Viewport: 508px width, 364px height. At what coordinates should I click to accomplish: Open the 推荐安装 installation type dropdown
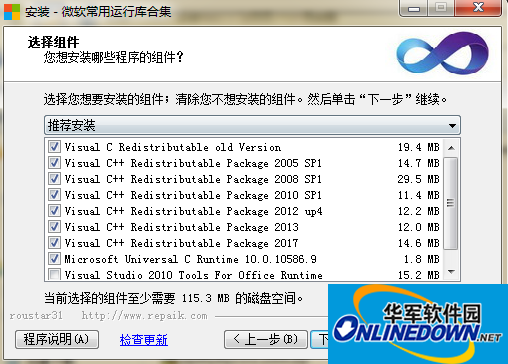(252, 126)
